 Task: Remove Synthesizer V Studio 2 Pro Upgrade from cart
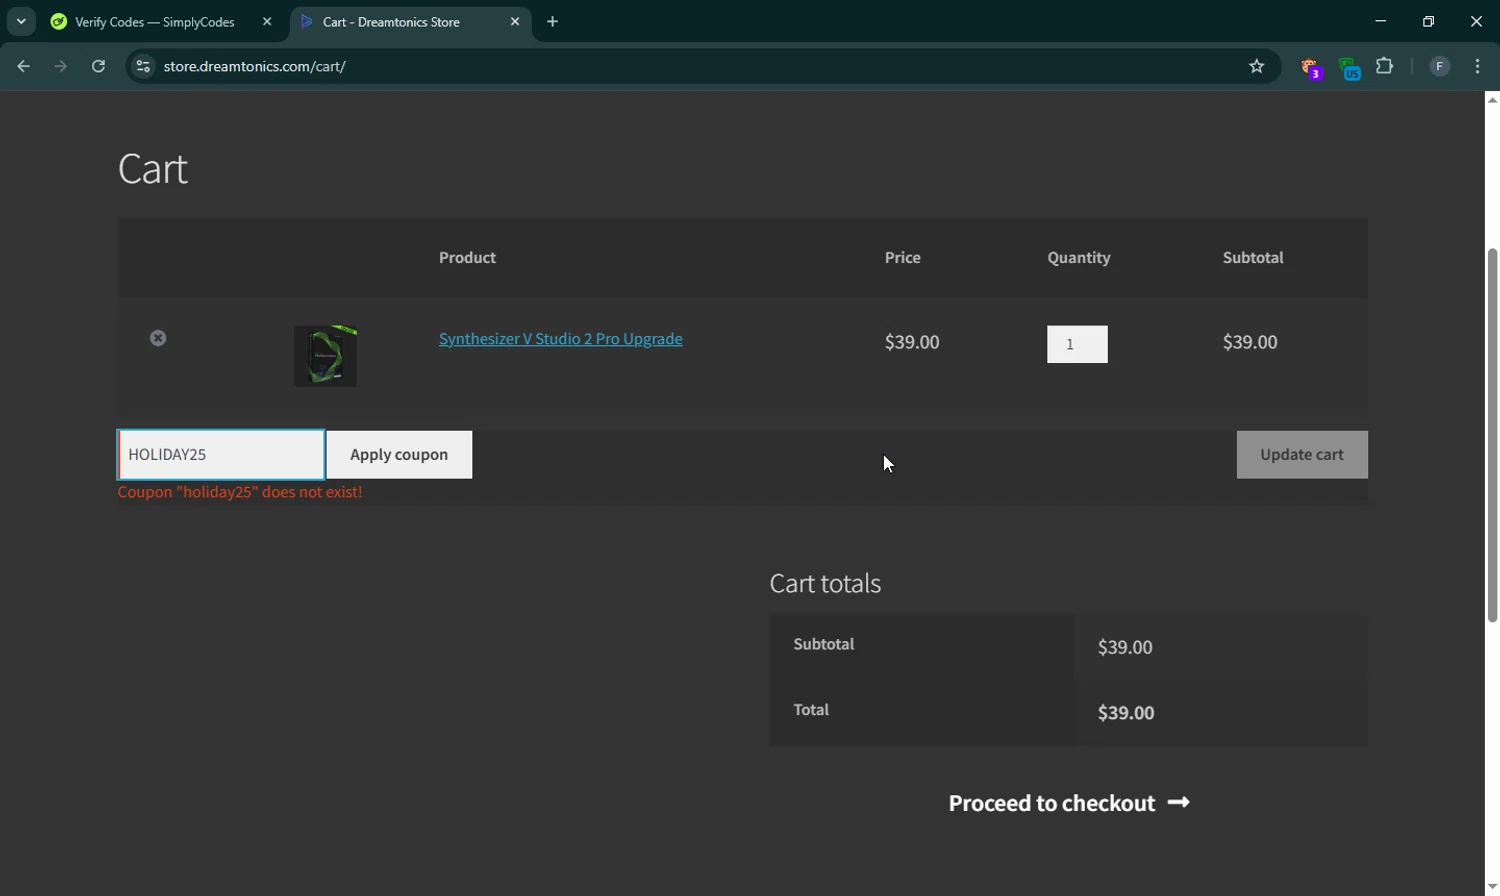158,338
